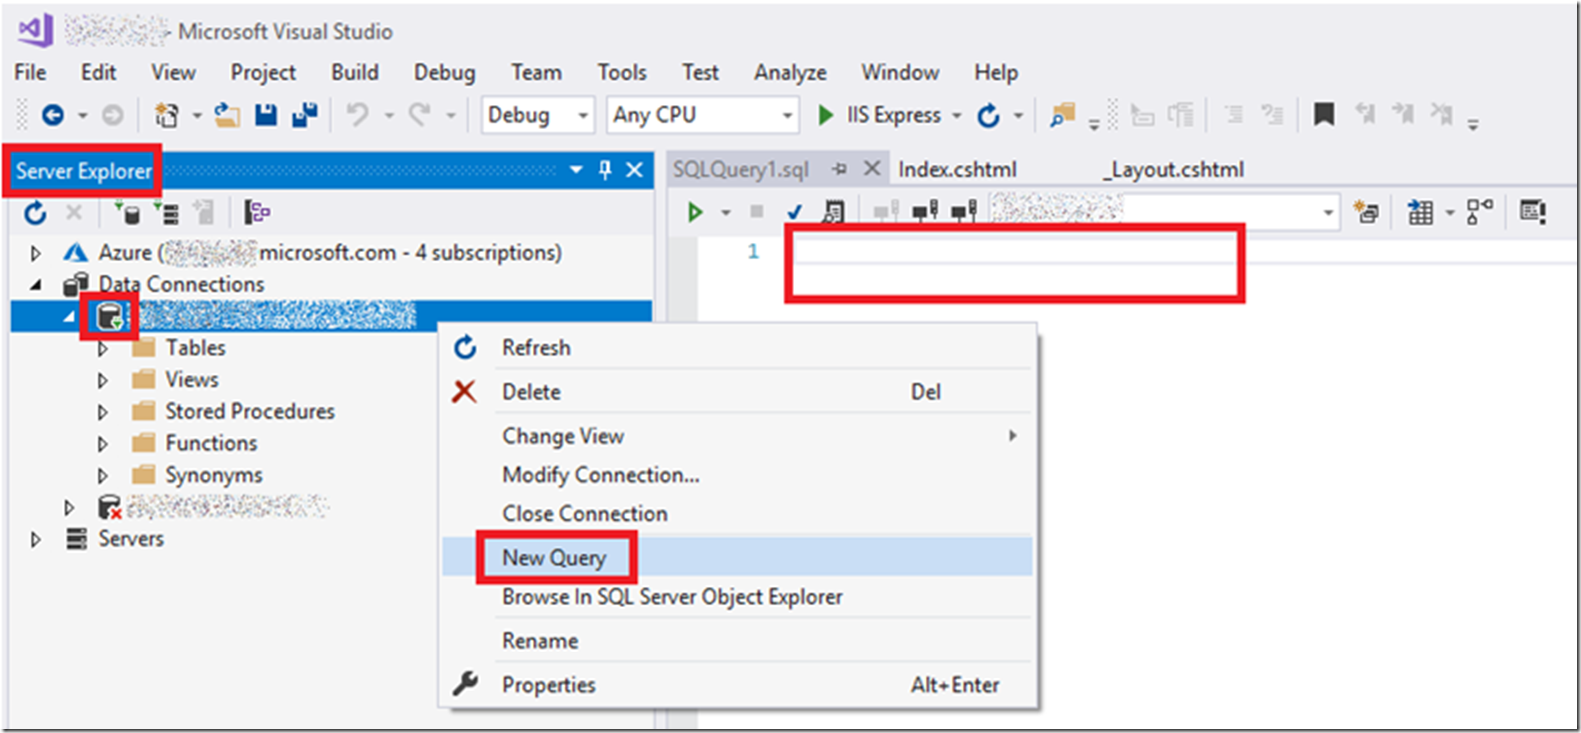Pin the Server Explorer panel
The image size is (1581, 733).
(x=605, y=170)
